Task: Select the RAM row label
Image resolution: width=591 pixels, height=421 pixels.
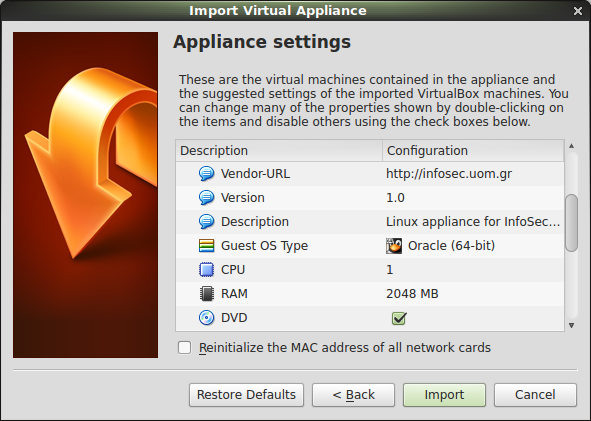Action: pos(234,294)
